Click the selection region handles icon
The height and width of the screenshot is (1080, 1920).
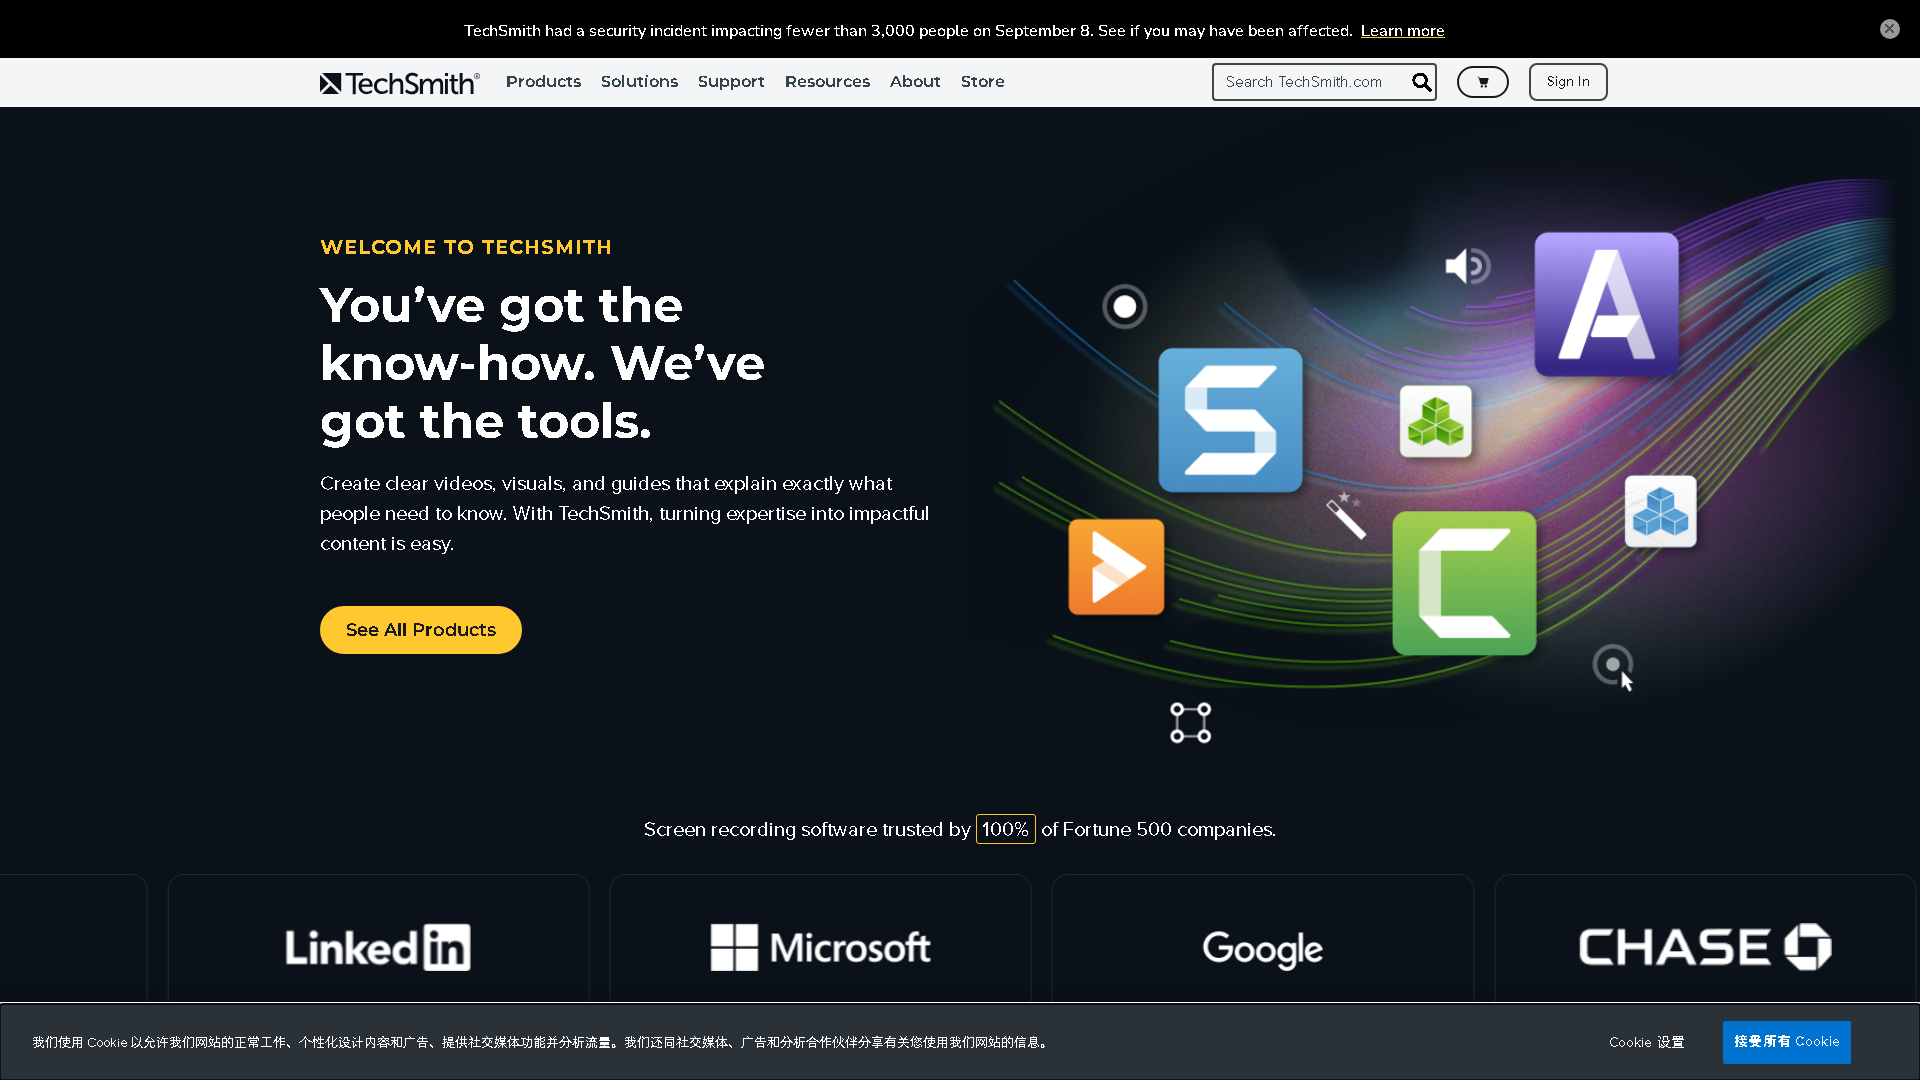pyautogui.click(x=1190, y=722)
